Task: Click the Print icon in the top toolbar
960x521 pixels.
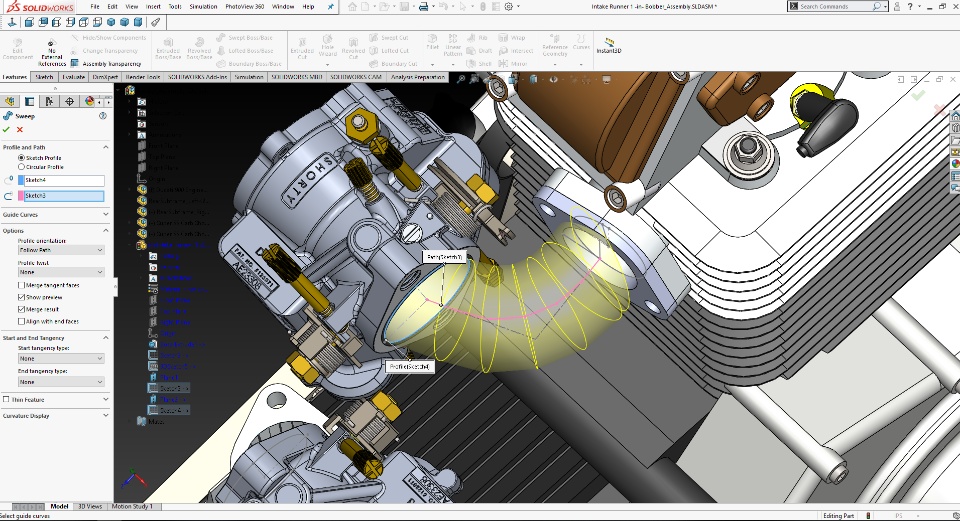Action: tap(423, 7)
